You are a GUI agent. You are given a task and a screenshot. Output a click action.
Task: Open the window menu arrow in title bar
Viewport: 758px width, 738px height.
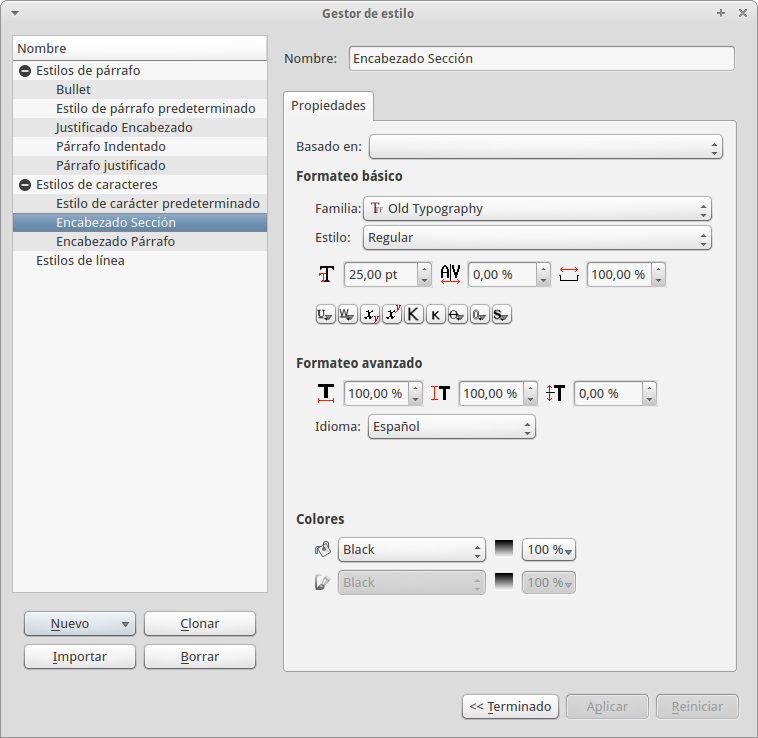click(x=15, y=13)
